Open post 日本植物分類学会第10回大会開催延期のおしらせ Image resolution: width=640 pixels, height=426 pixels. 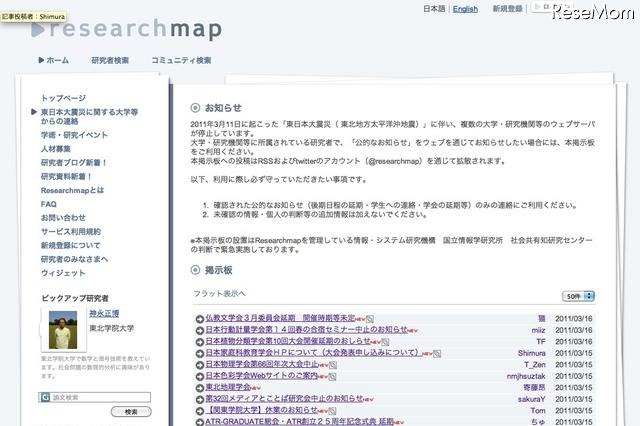click(288, 341)
